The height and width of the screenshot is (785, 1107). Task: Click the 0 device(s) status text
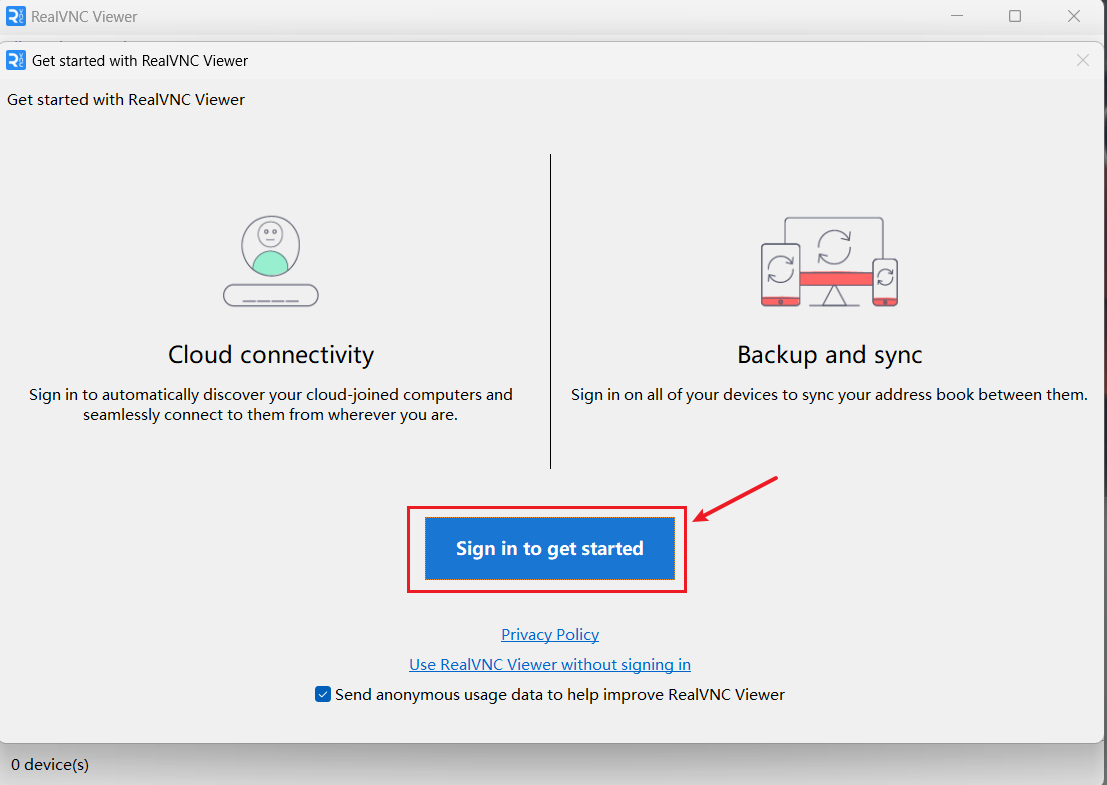coord(50,765)
